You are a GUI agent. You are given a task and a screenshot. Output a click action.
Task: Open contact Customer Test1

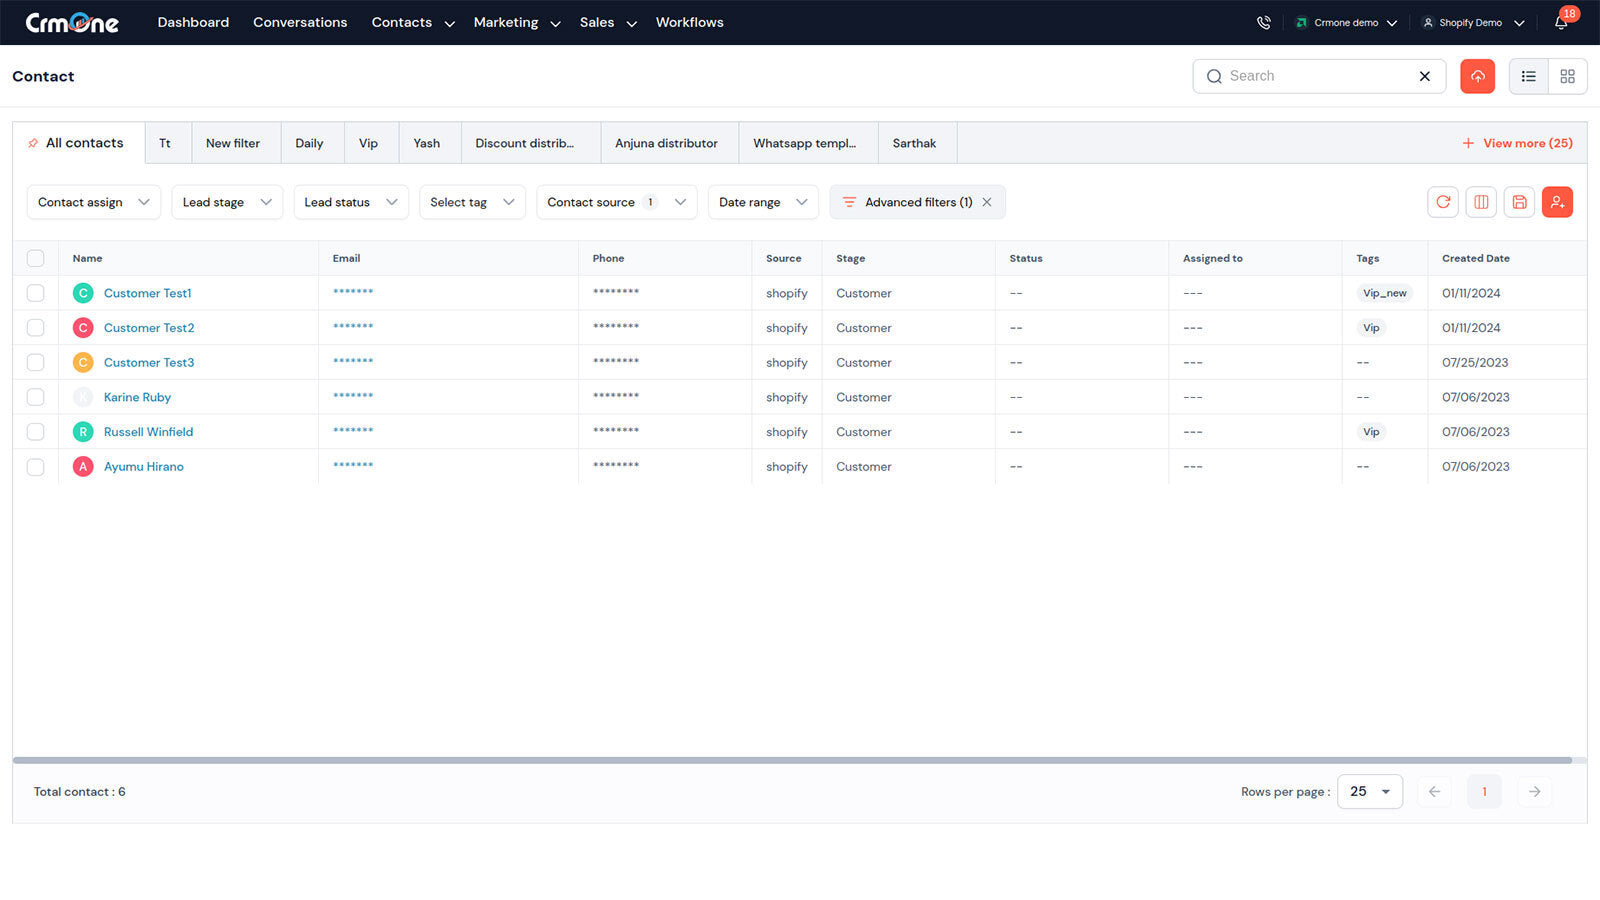pos(147,293)
